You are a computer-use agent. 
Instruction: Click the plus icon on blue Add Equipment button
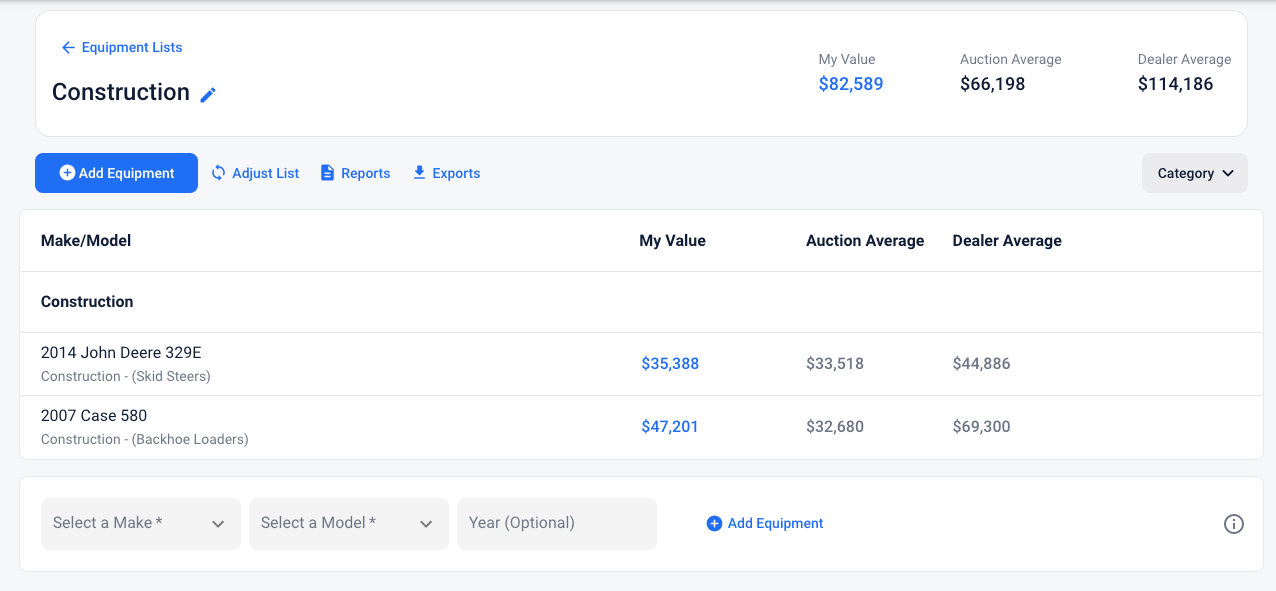(67, 173)
